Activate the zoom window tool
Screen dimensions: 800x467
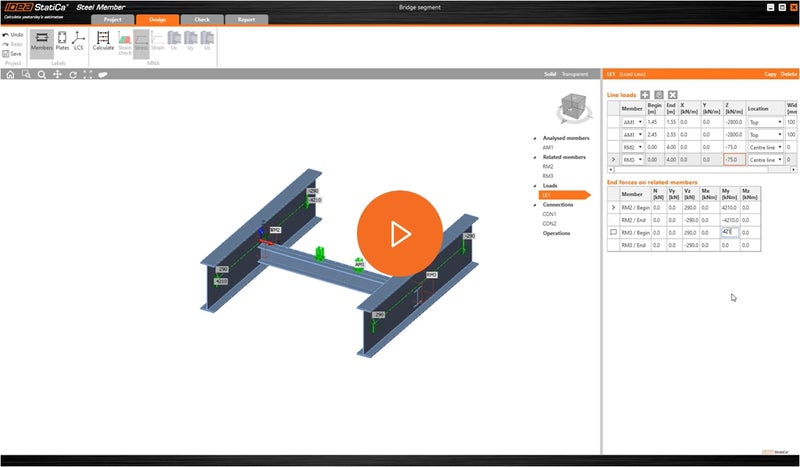pyautogui.click(x=26, y=75)
